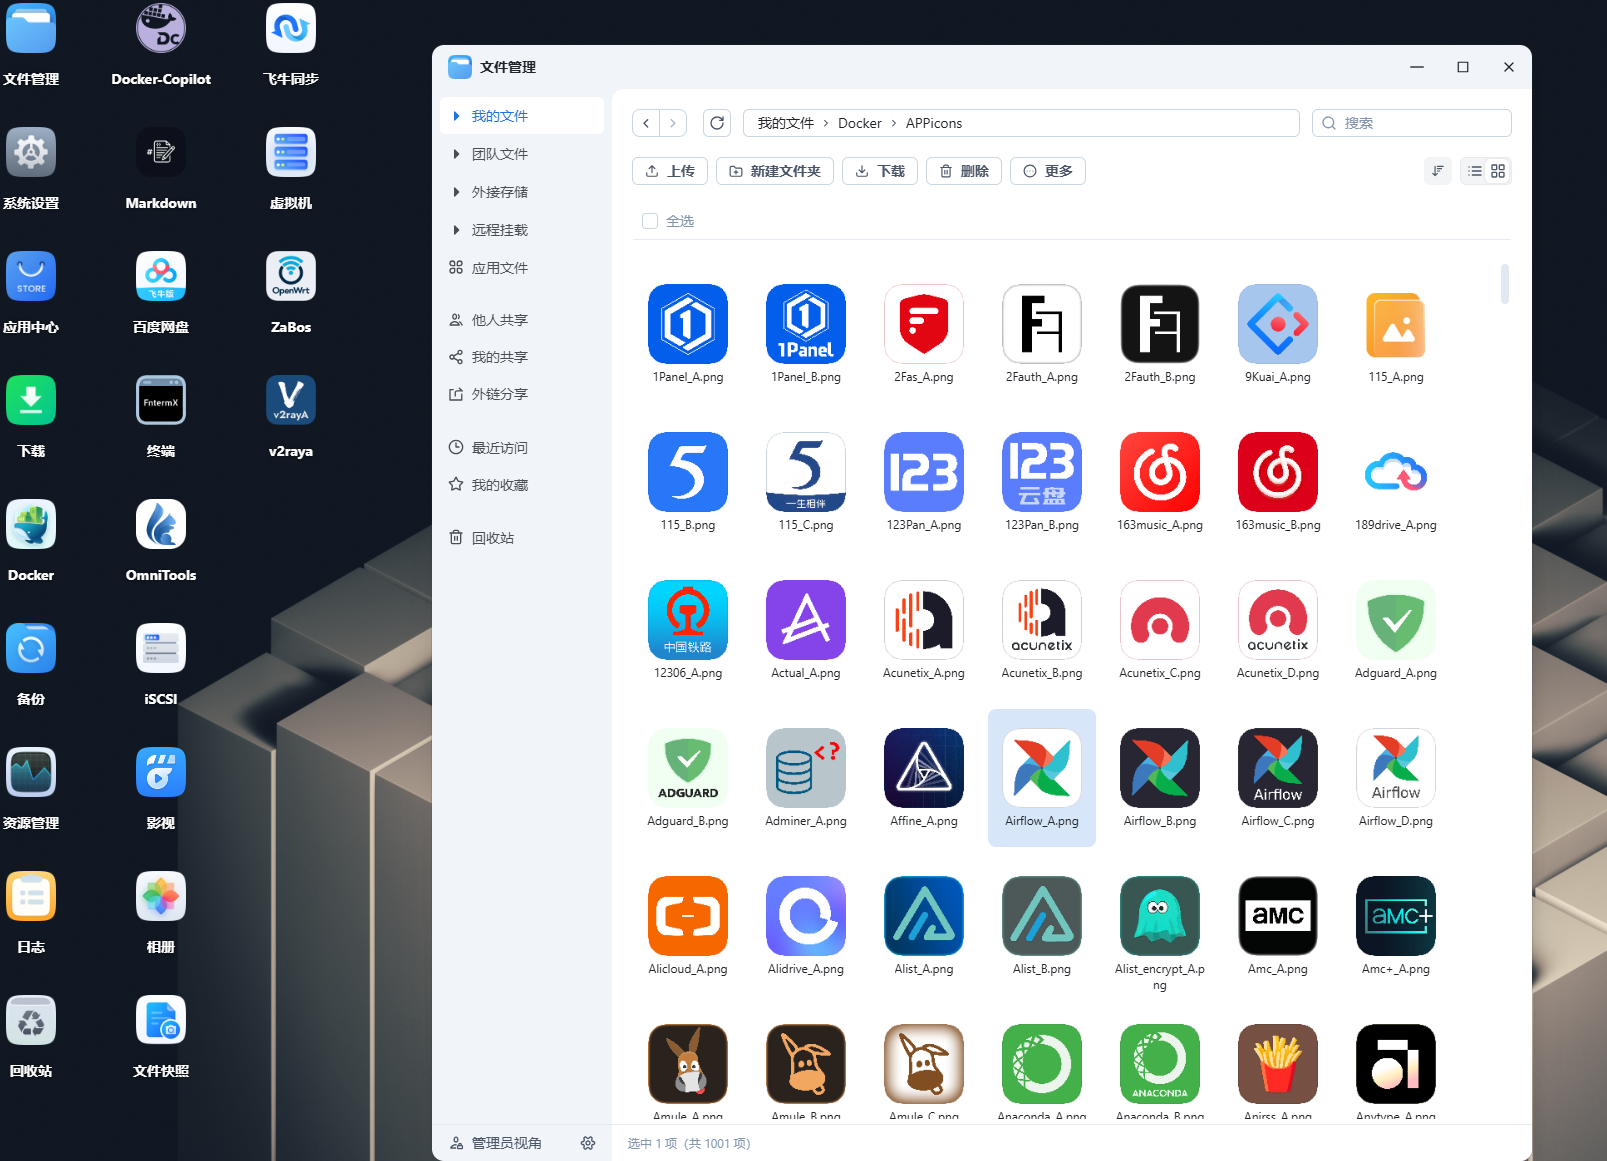Image resolution: width=1607 pixels, height=1161 pixels.
Task: Expand the 外接存储 tree node
Action: (456, 192)
